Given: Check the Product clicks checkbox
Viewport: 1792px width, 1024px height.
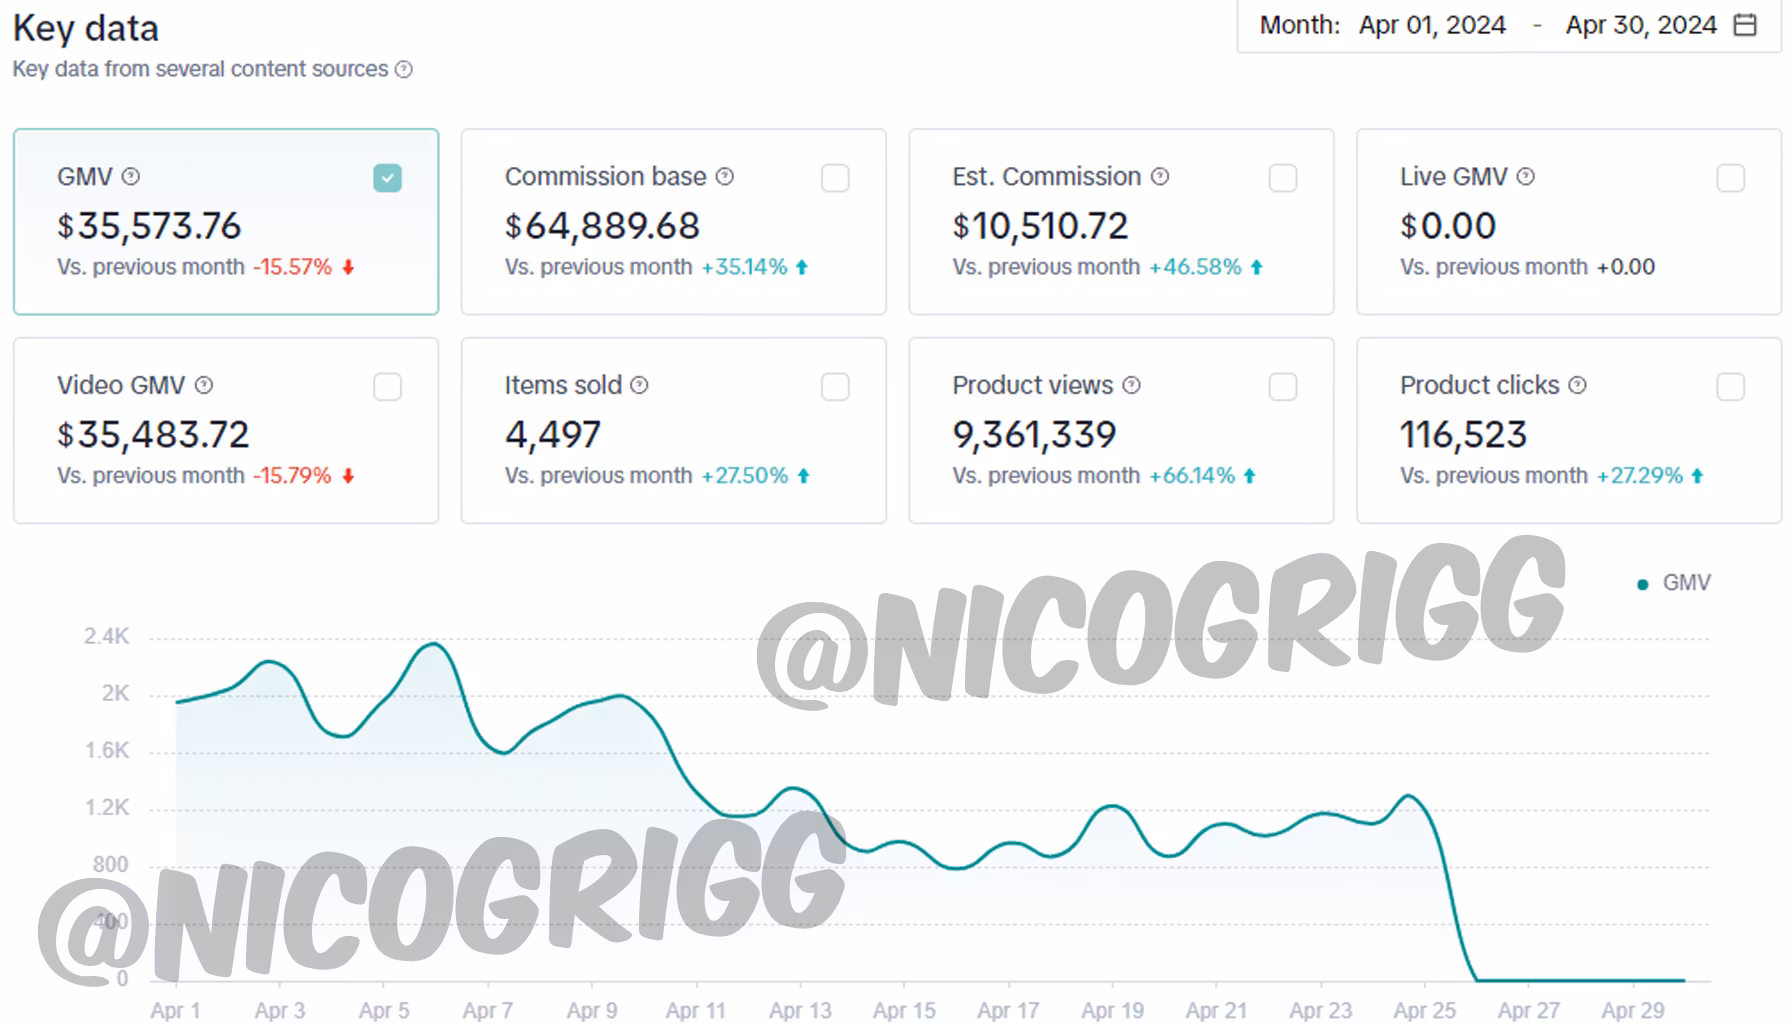Looking at the screenshot, I should (x=1730, y=387).
